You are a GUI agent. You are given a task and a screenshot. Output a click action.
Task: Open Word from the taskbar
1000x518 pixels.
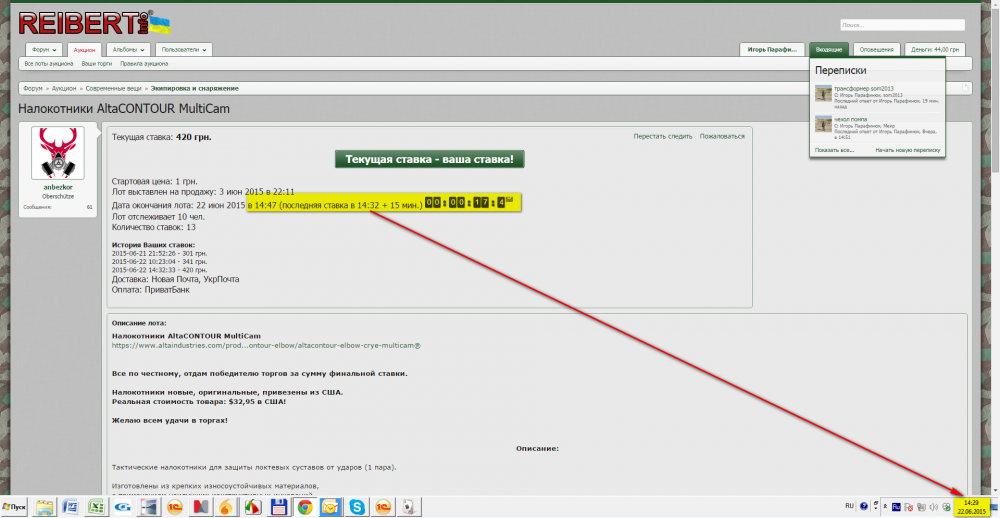click(71, 507)
